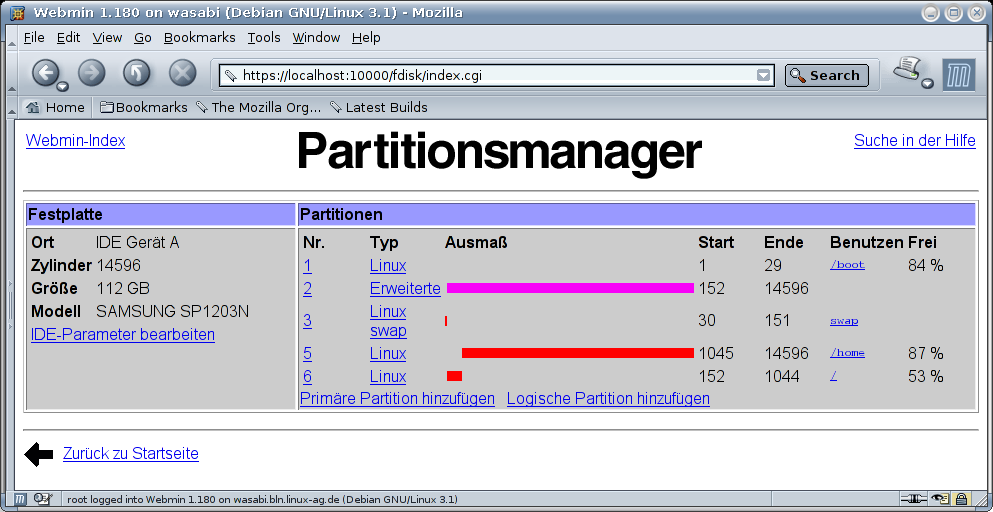The image size is (993, 512).
Task: Click the Mail component icon in status bar
Action: point(42,499)
